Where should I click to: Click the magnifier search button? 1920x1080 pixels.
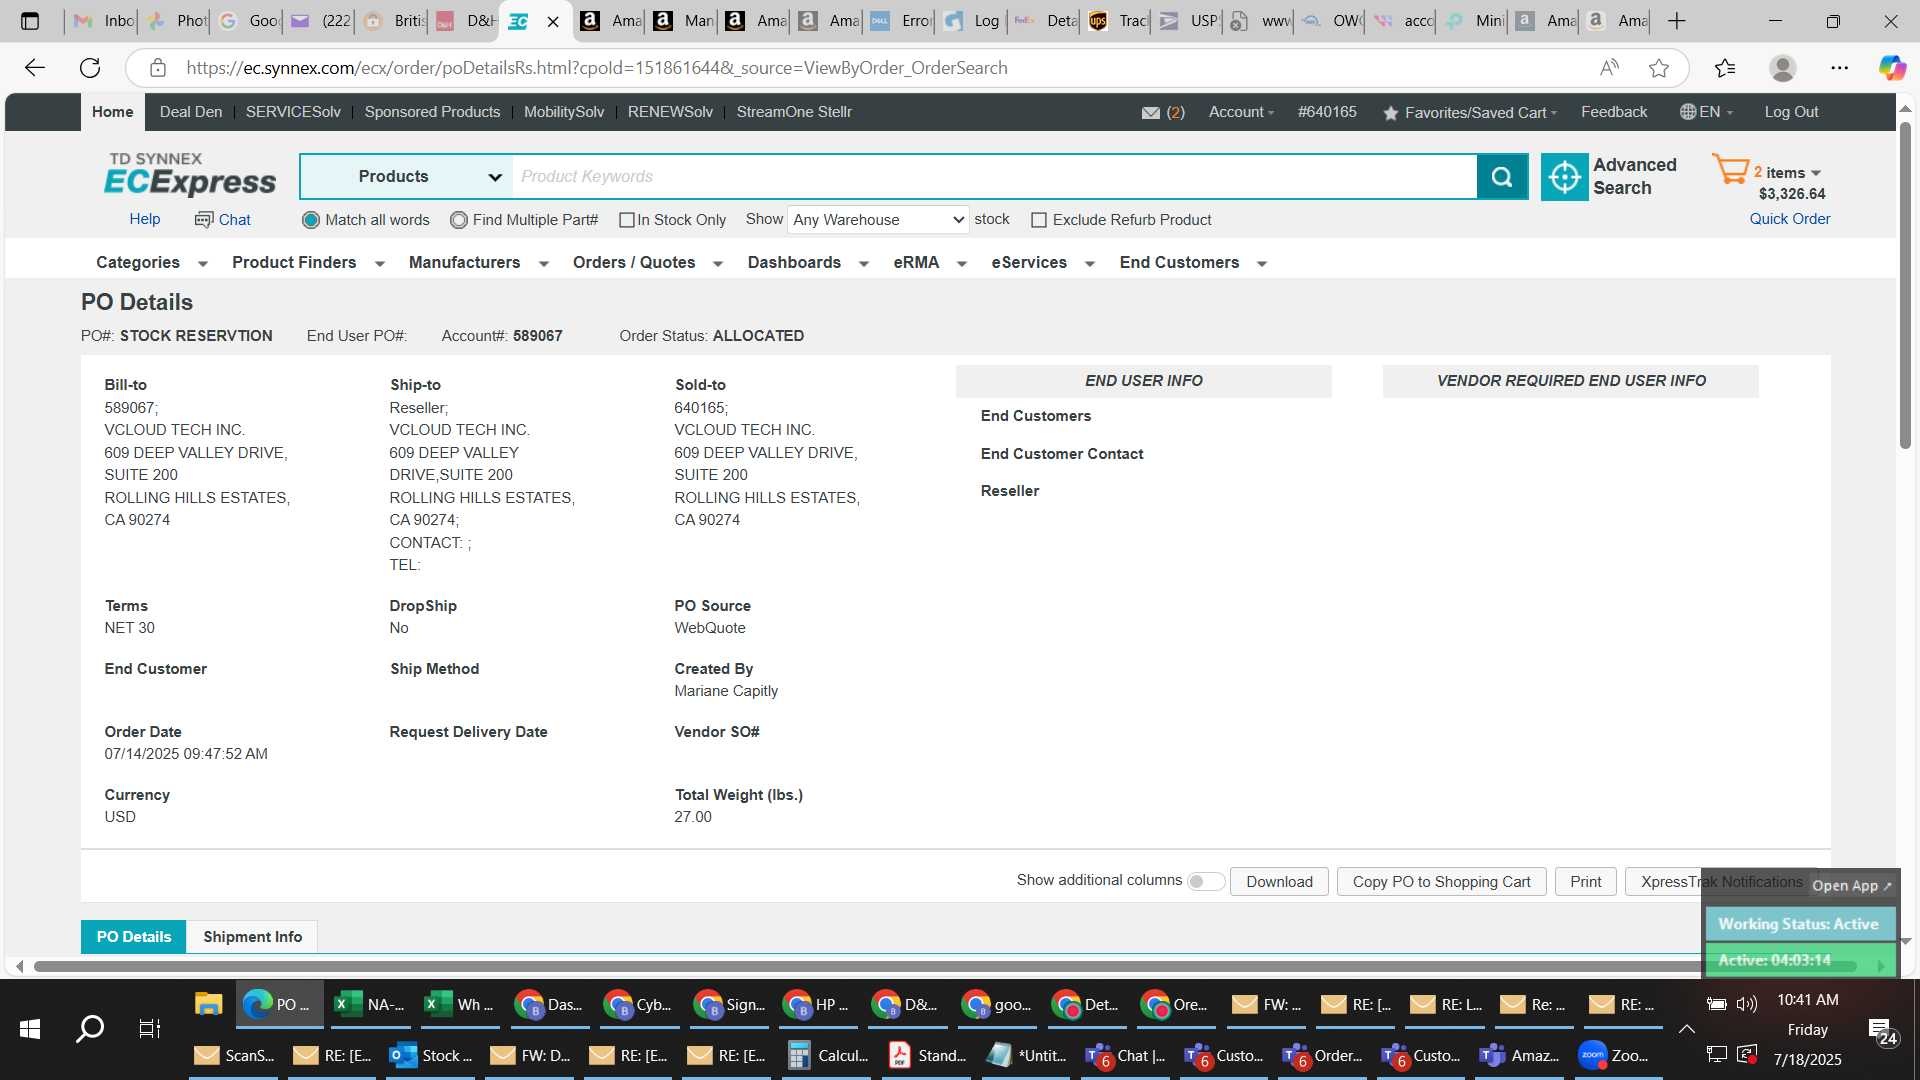pos(1502,177)
